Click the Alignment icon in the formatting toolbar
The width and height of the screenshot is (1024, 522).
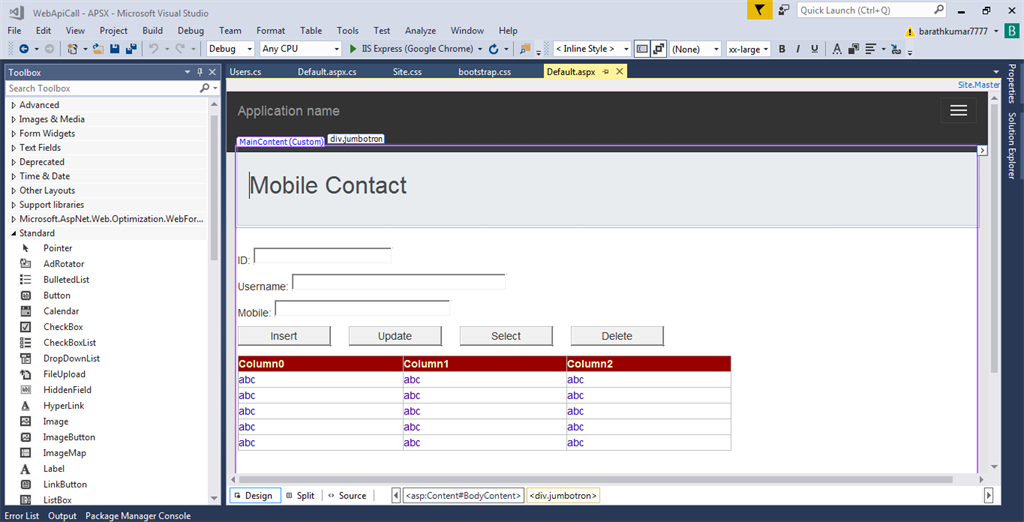point(871,49)
